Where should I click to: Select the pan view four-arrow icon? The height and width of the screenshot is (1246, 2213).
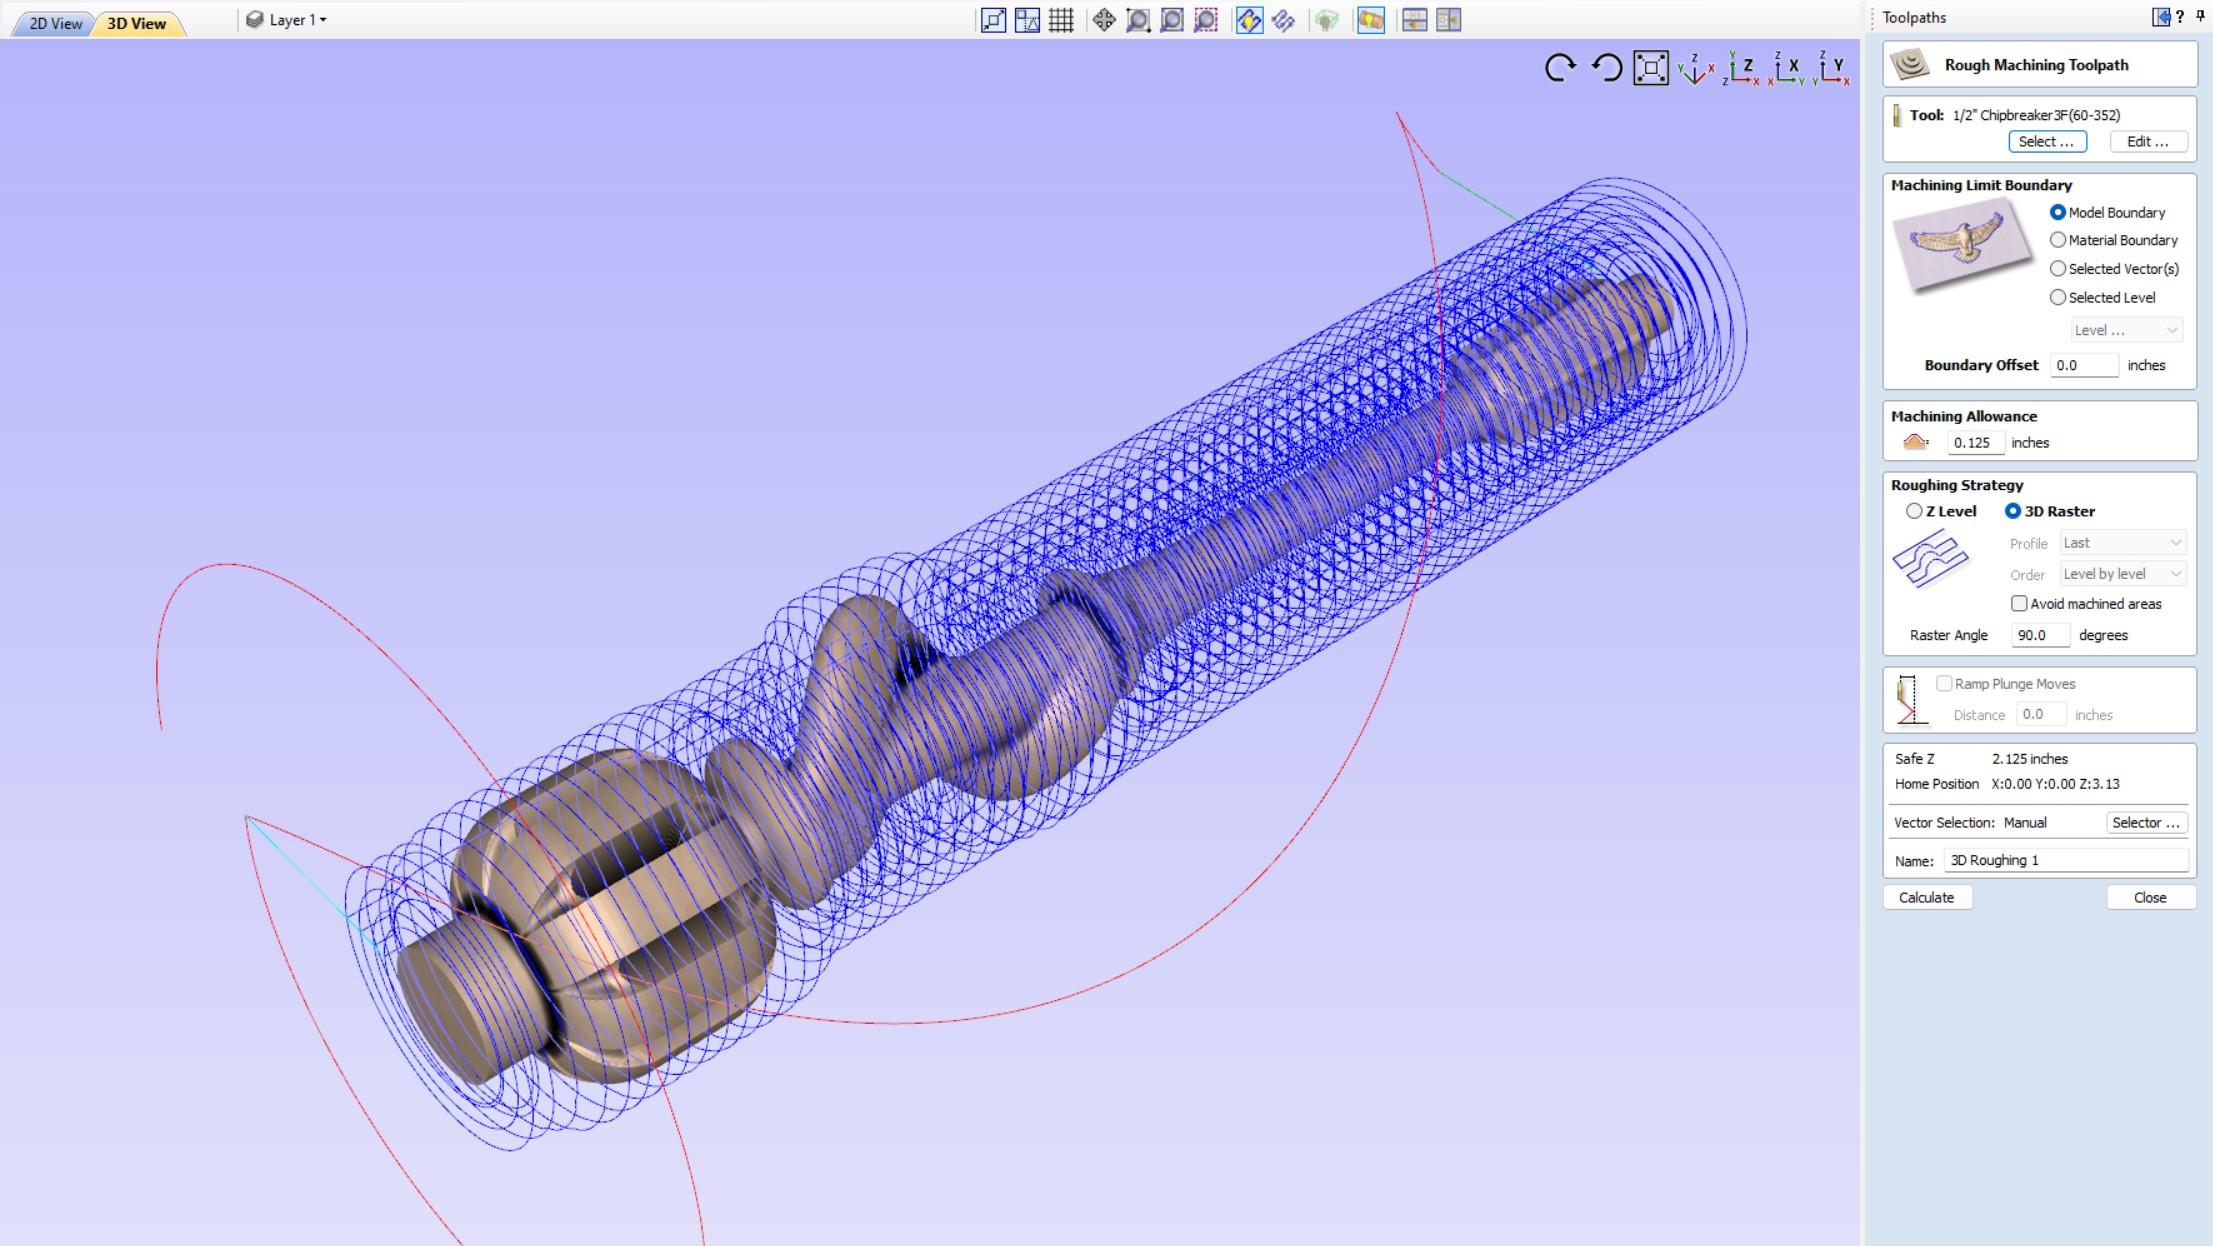(1104, 20)
